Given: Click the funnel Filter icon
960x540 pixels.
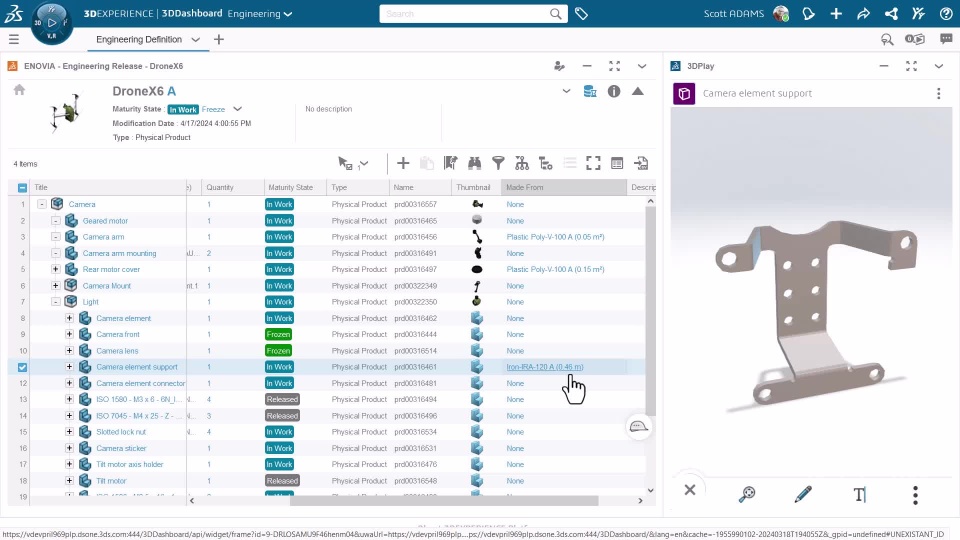Looking at the screenshot, I should click(498, 163).
